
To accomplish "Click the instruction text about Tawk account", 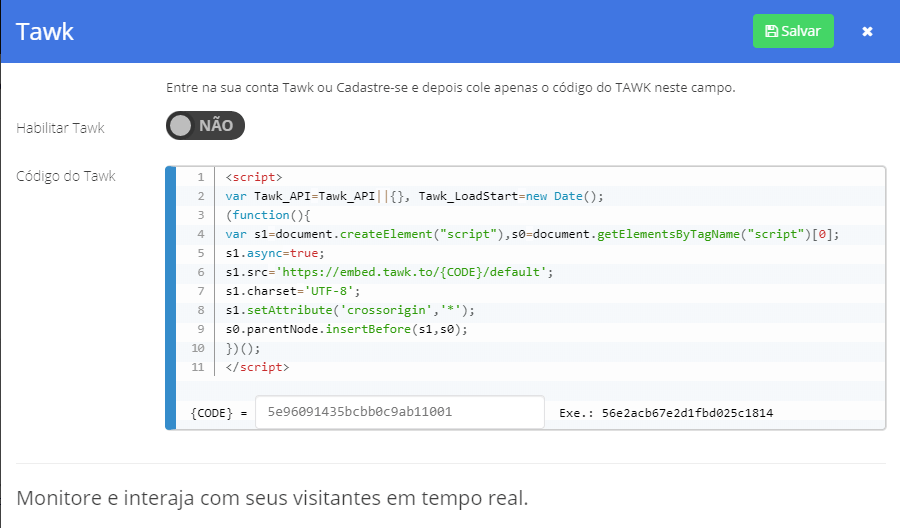I will click(x=451, y=88).
